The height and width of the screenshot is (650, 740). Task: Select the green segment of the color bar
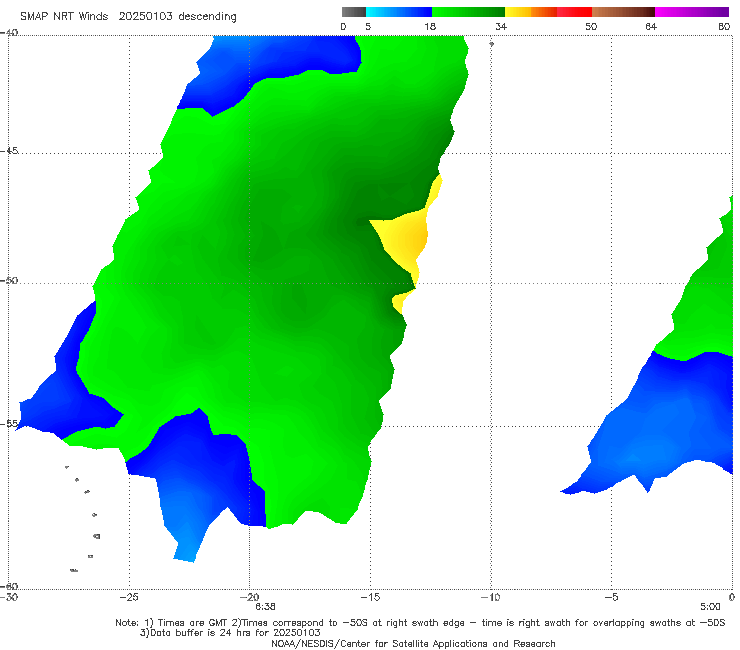468,12
